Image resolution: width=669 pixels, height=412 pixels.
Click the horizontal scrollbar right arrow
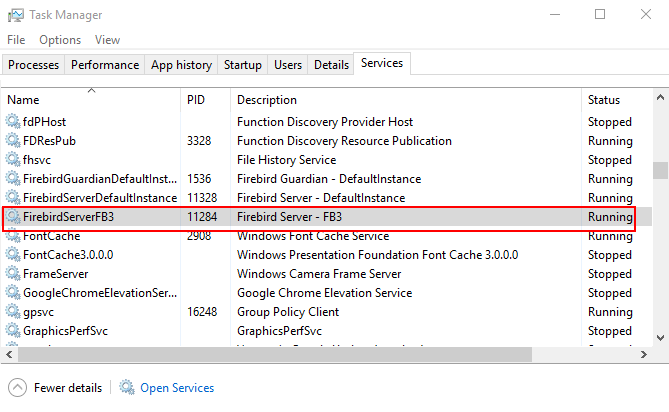pos(644,354)
